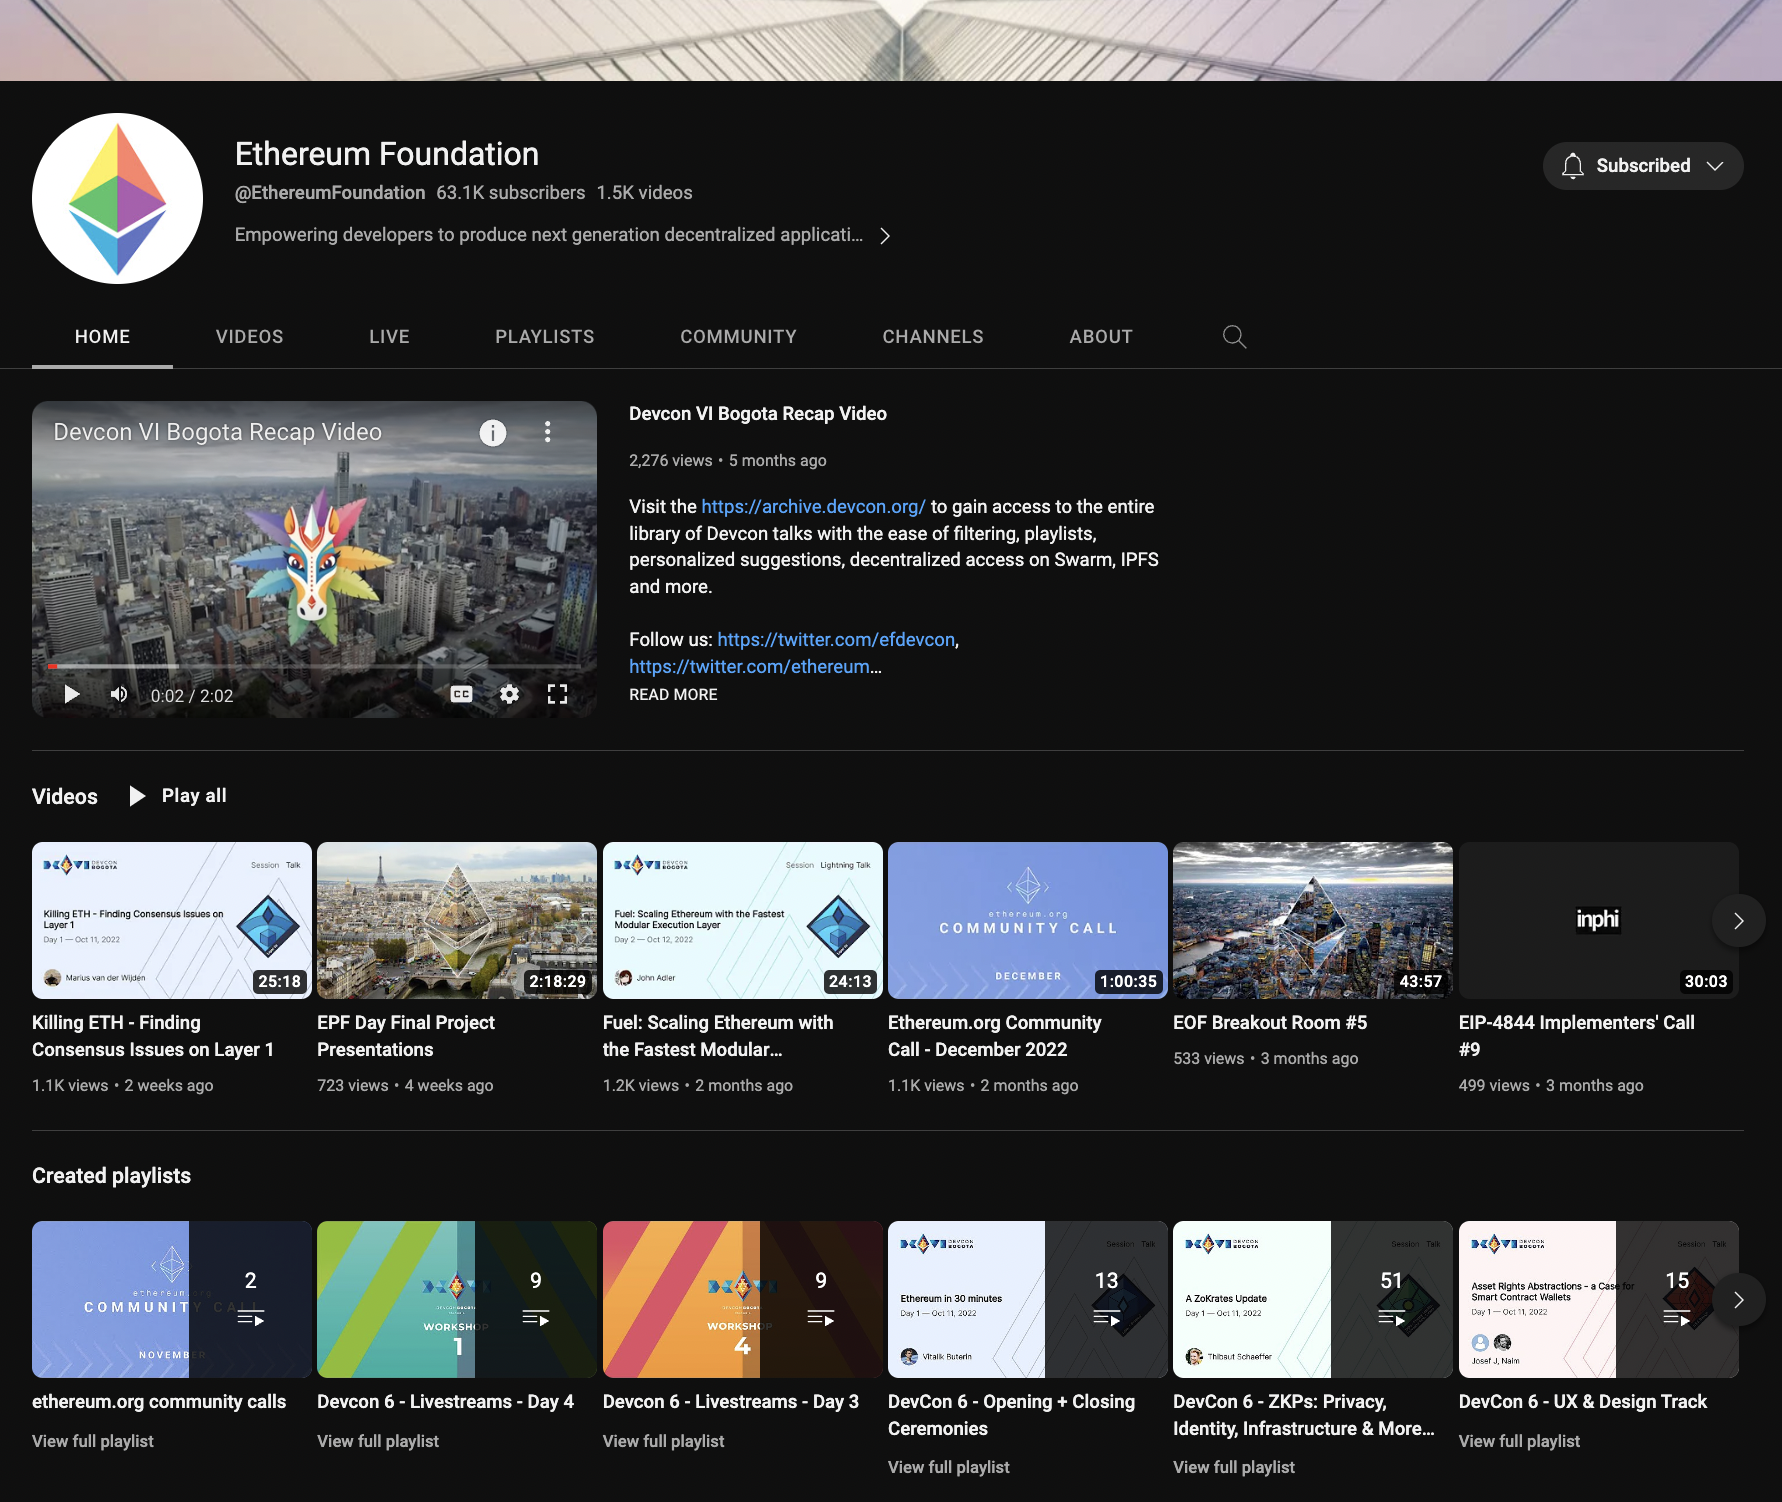The image size is (1782, 1502).
Task: Open Community Call December thumbnail
Action: click(x=1027, y=920)
